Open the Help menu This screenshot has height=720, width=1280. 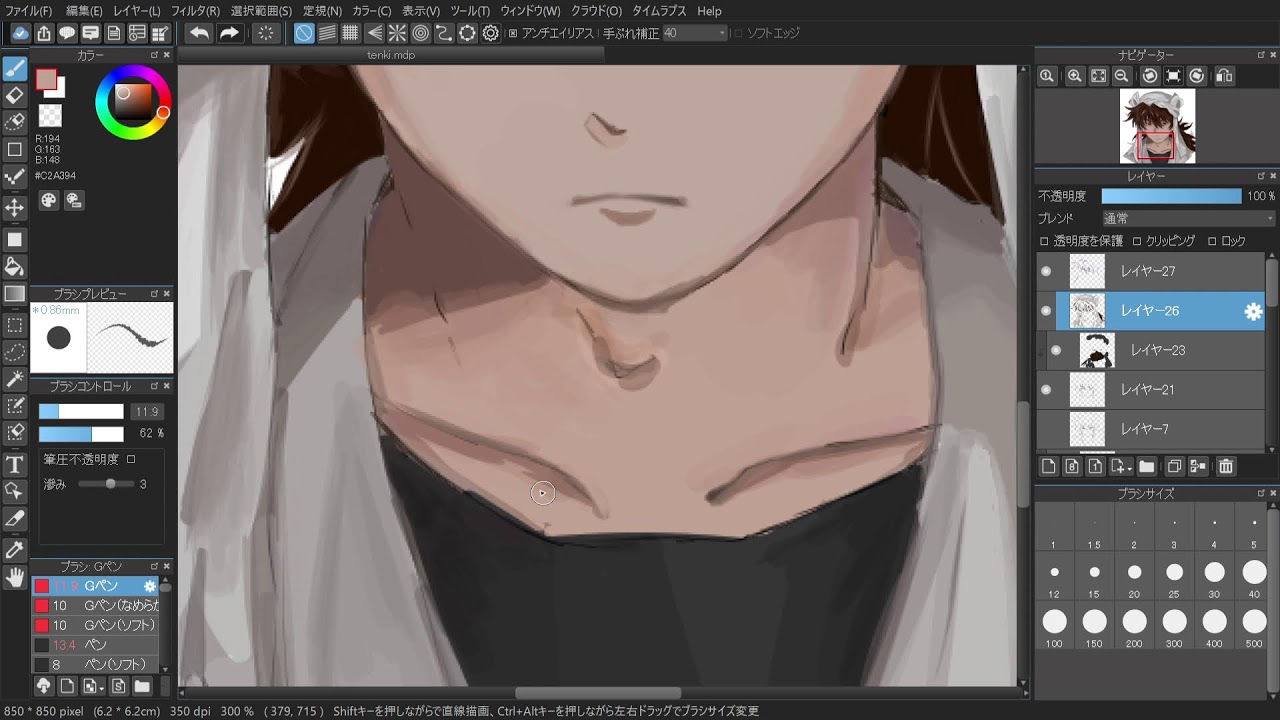coord(709,11)
